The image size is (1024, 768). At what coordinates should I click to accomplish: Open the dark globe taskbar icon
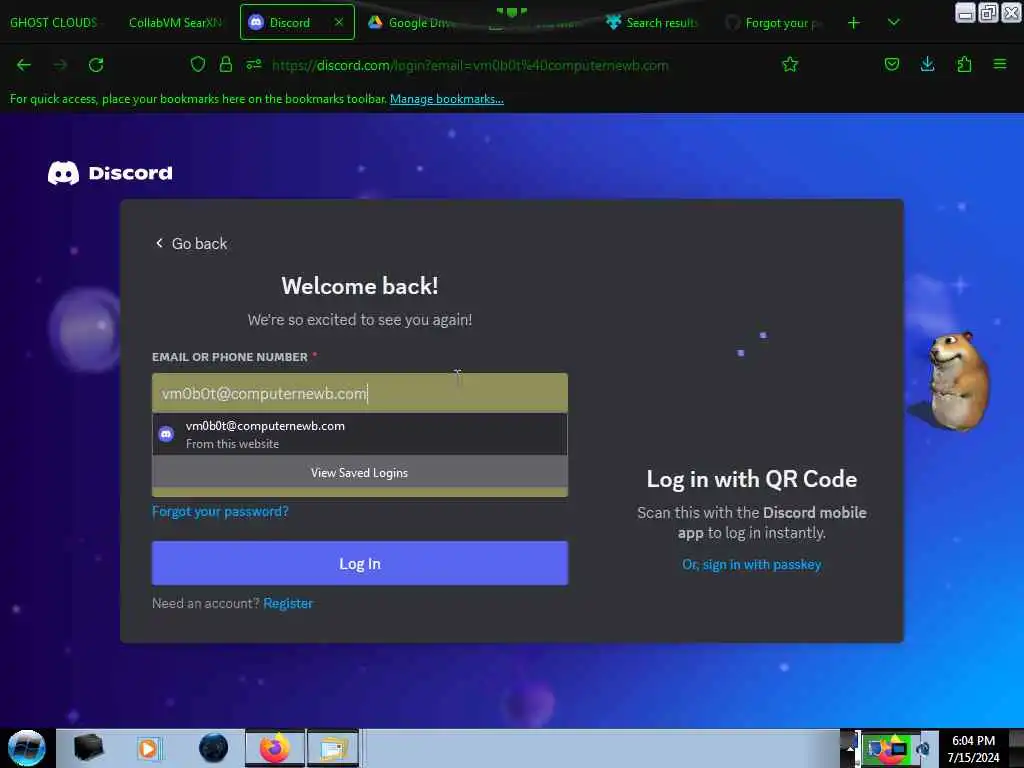pos(214,748)
